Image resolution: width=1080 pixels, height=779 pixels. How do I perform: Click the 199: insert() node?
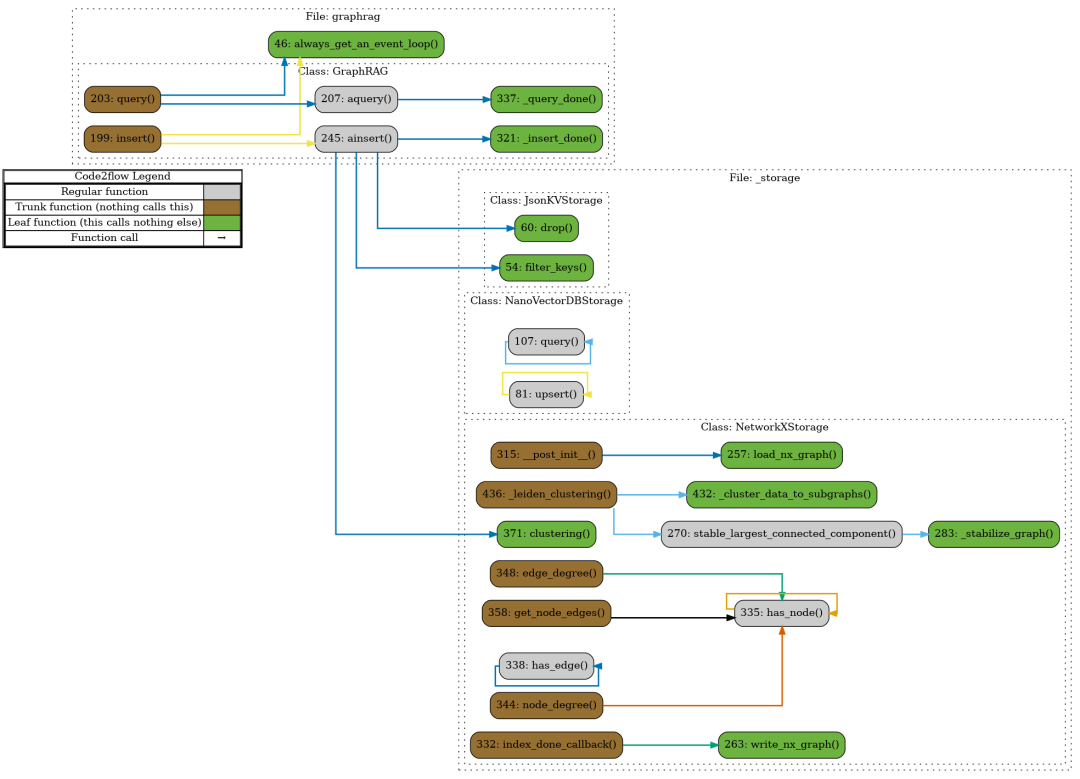(122, 138)
